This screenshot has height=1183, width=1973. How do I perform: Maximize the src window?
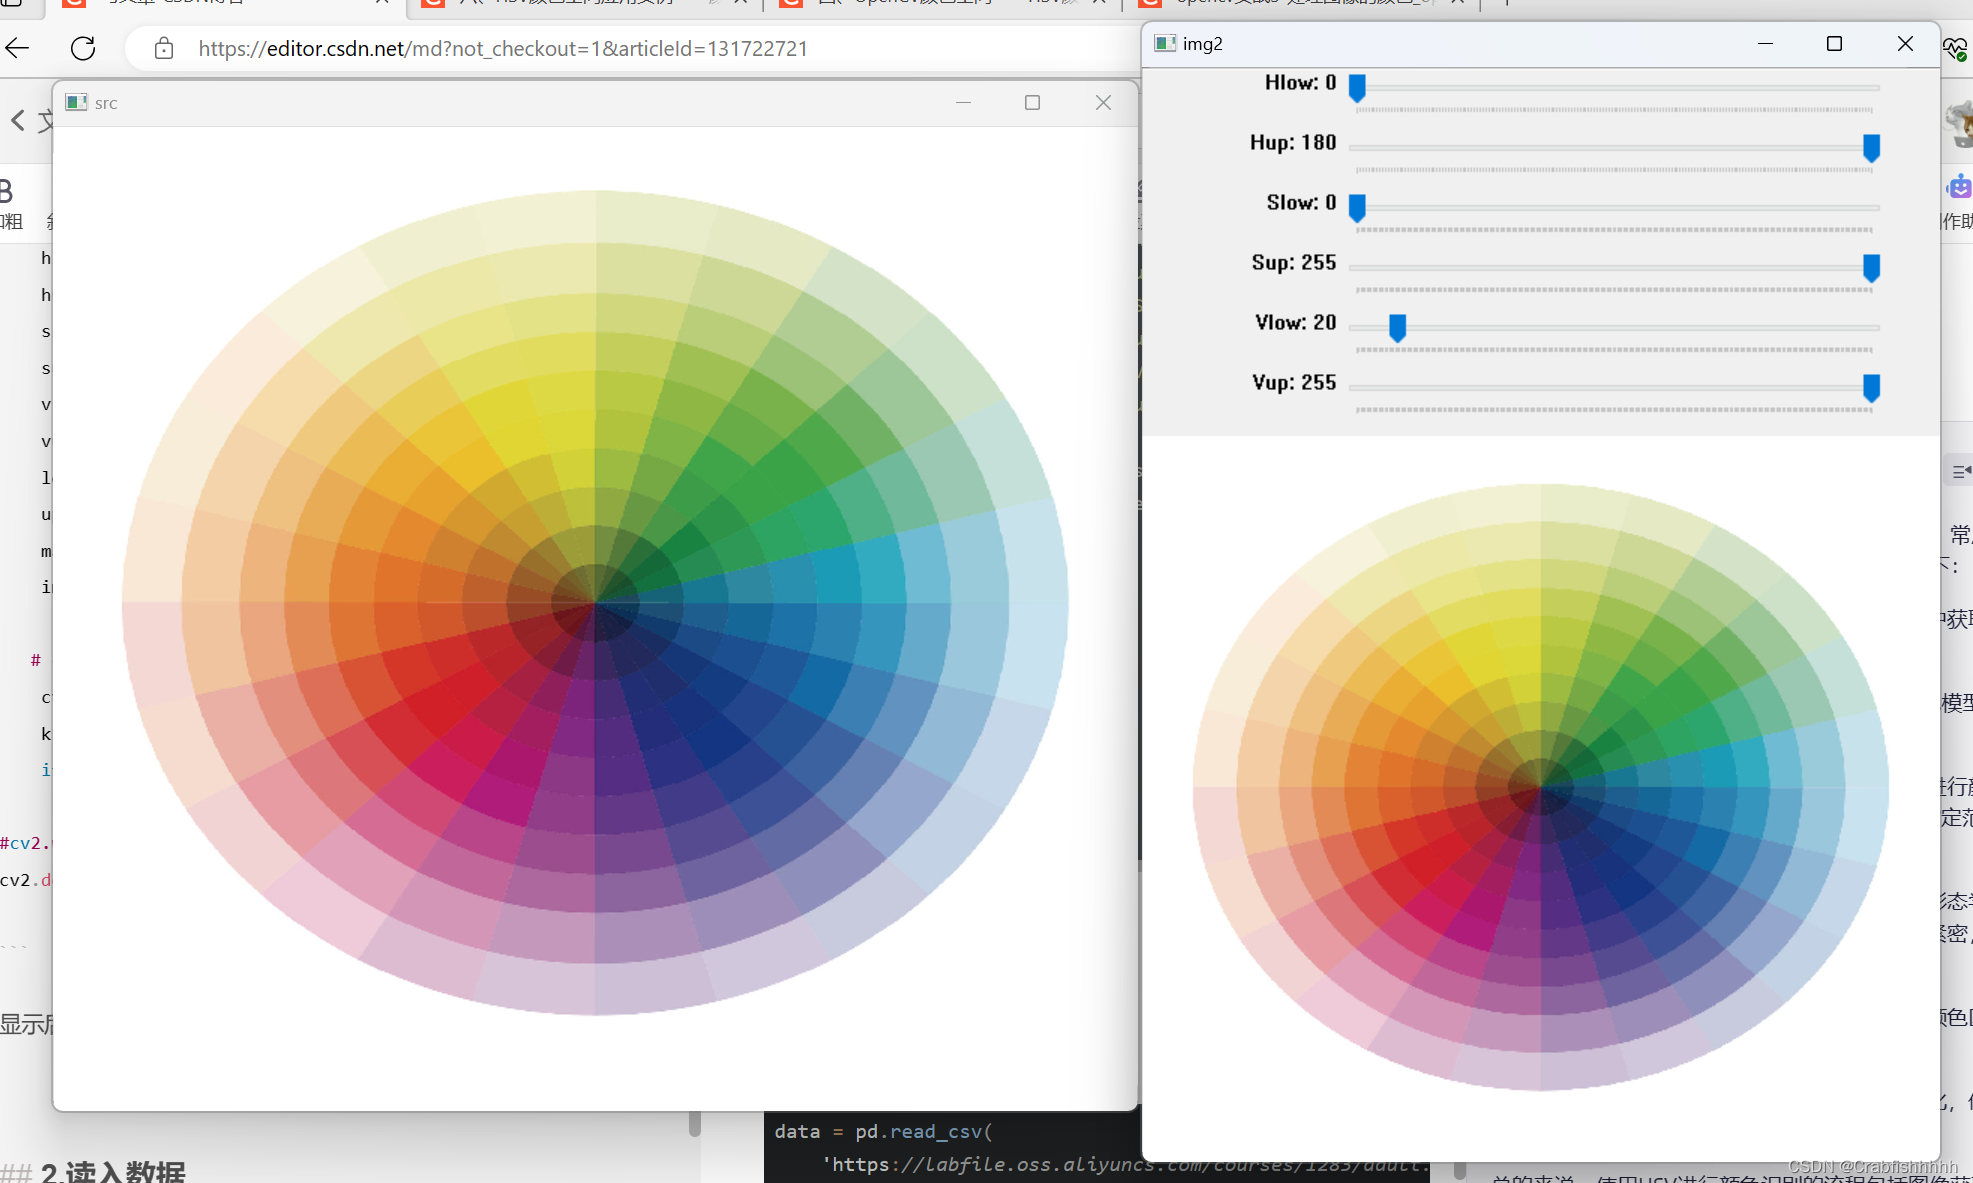(1032, 102)
